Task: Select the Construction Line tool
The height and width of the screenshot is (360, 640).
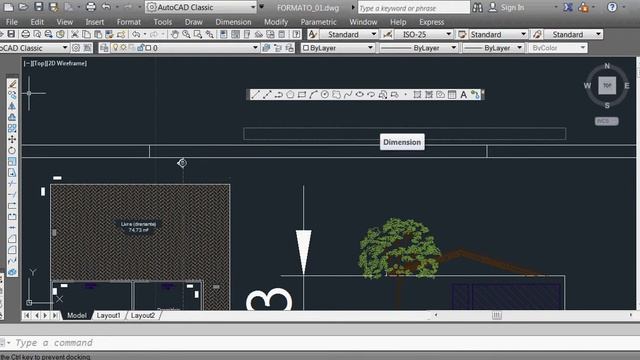Action: (x=267, y=95)
